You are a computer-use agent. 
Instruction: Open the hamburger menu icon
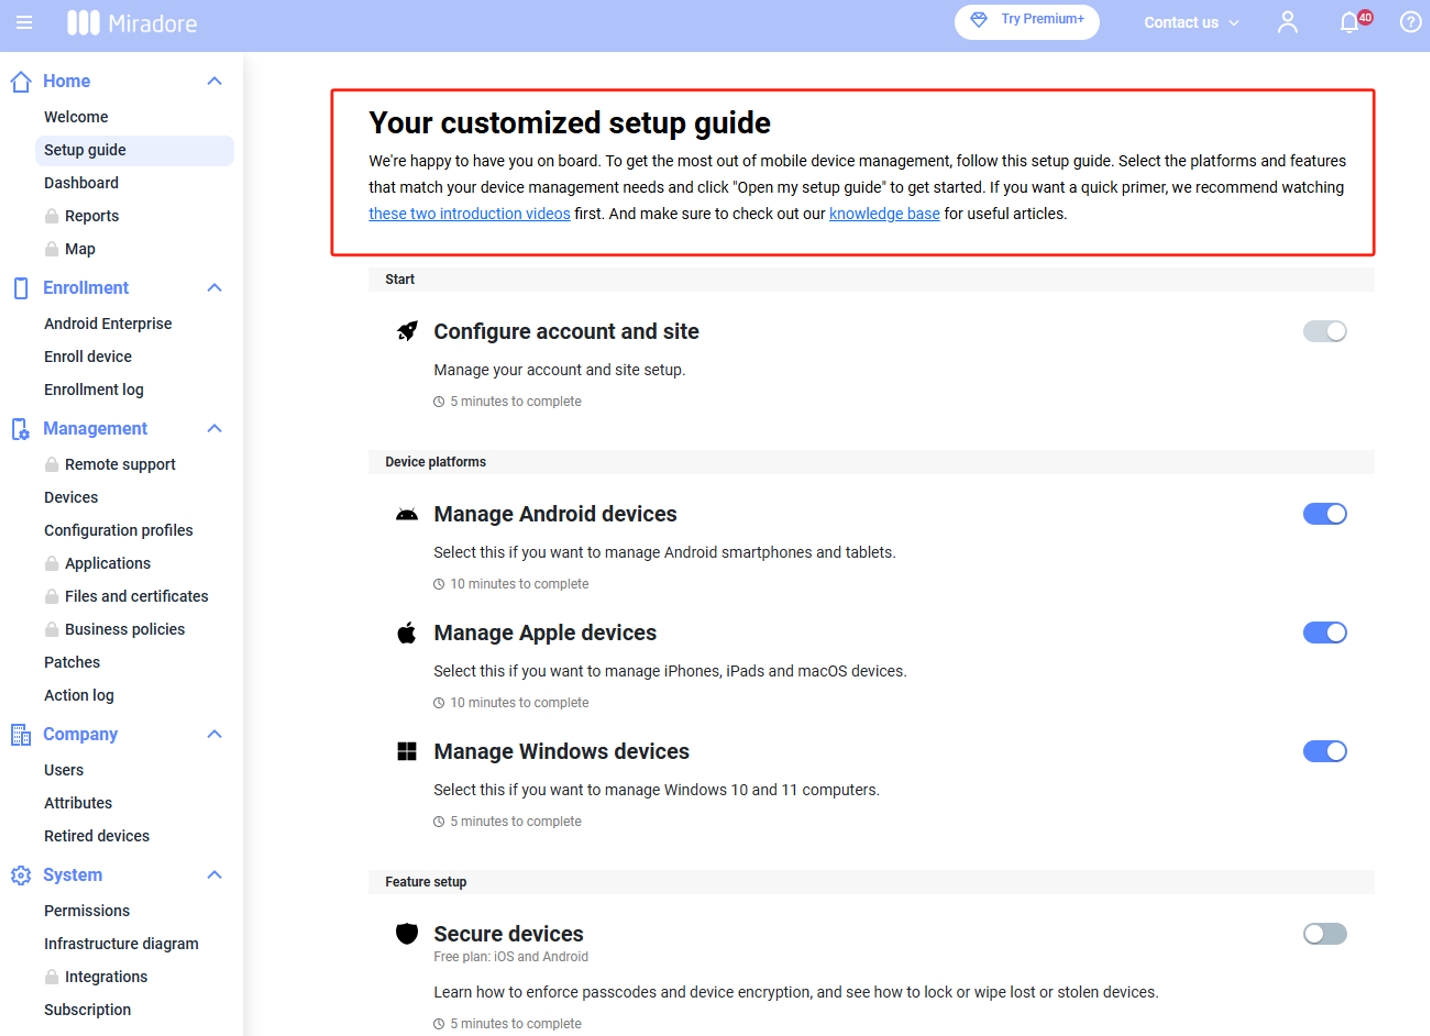(x=24, y=23)
